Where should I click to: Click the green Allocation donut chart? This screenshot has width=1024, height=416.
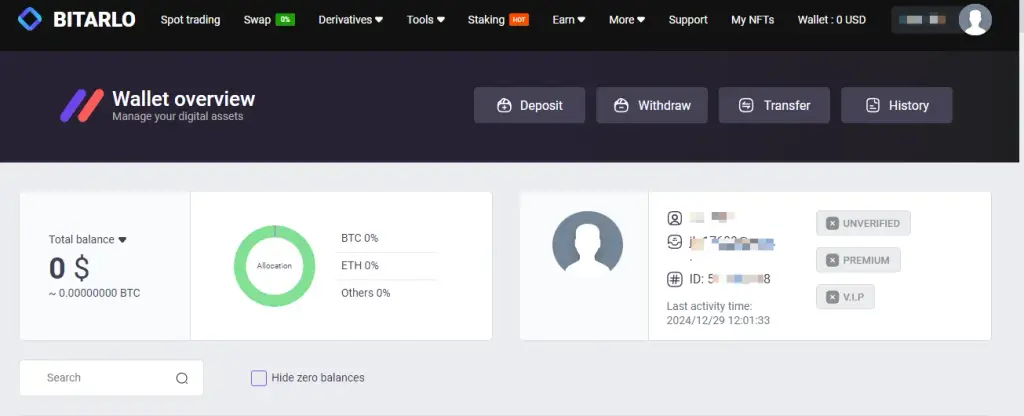(274, 266)
